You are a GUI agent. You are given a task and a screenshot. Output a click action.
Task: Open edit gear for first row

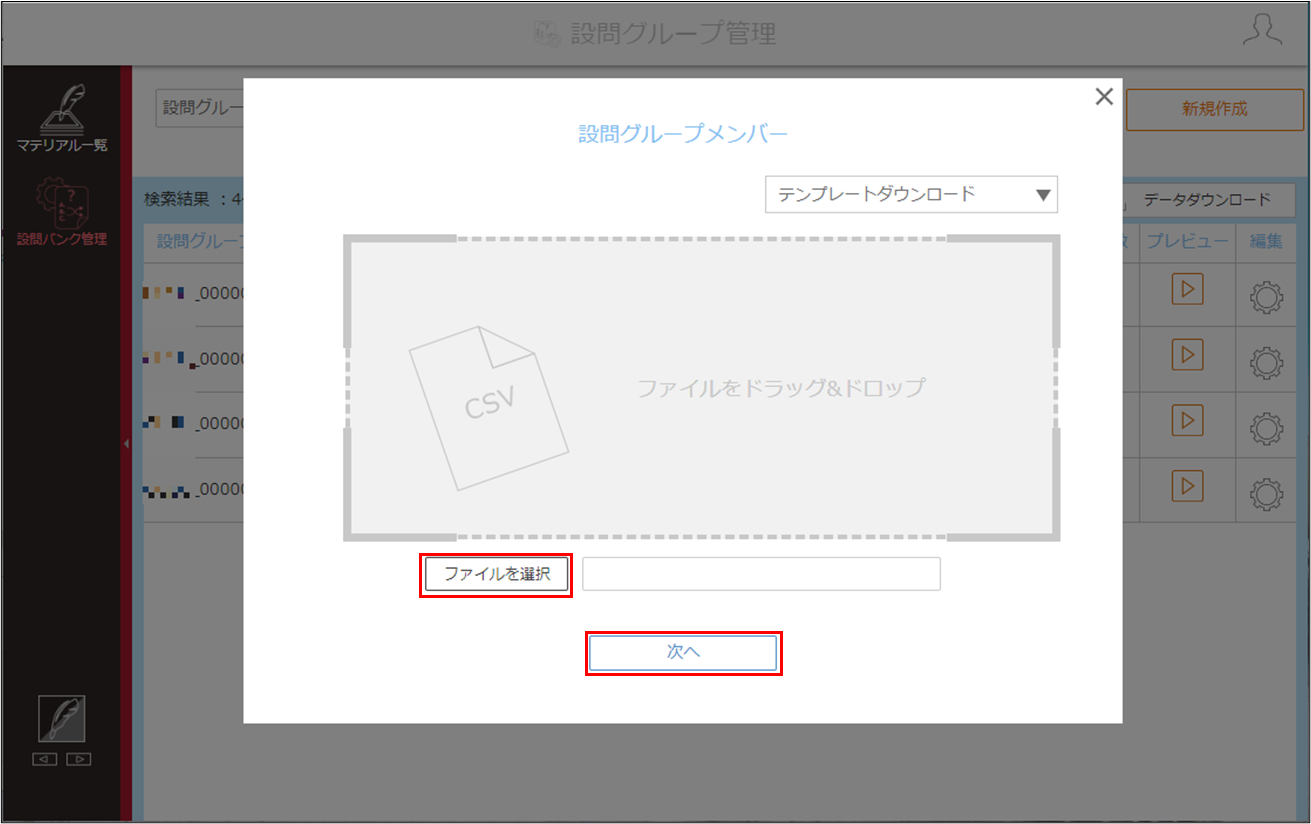[x=1267, y=298]
